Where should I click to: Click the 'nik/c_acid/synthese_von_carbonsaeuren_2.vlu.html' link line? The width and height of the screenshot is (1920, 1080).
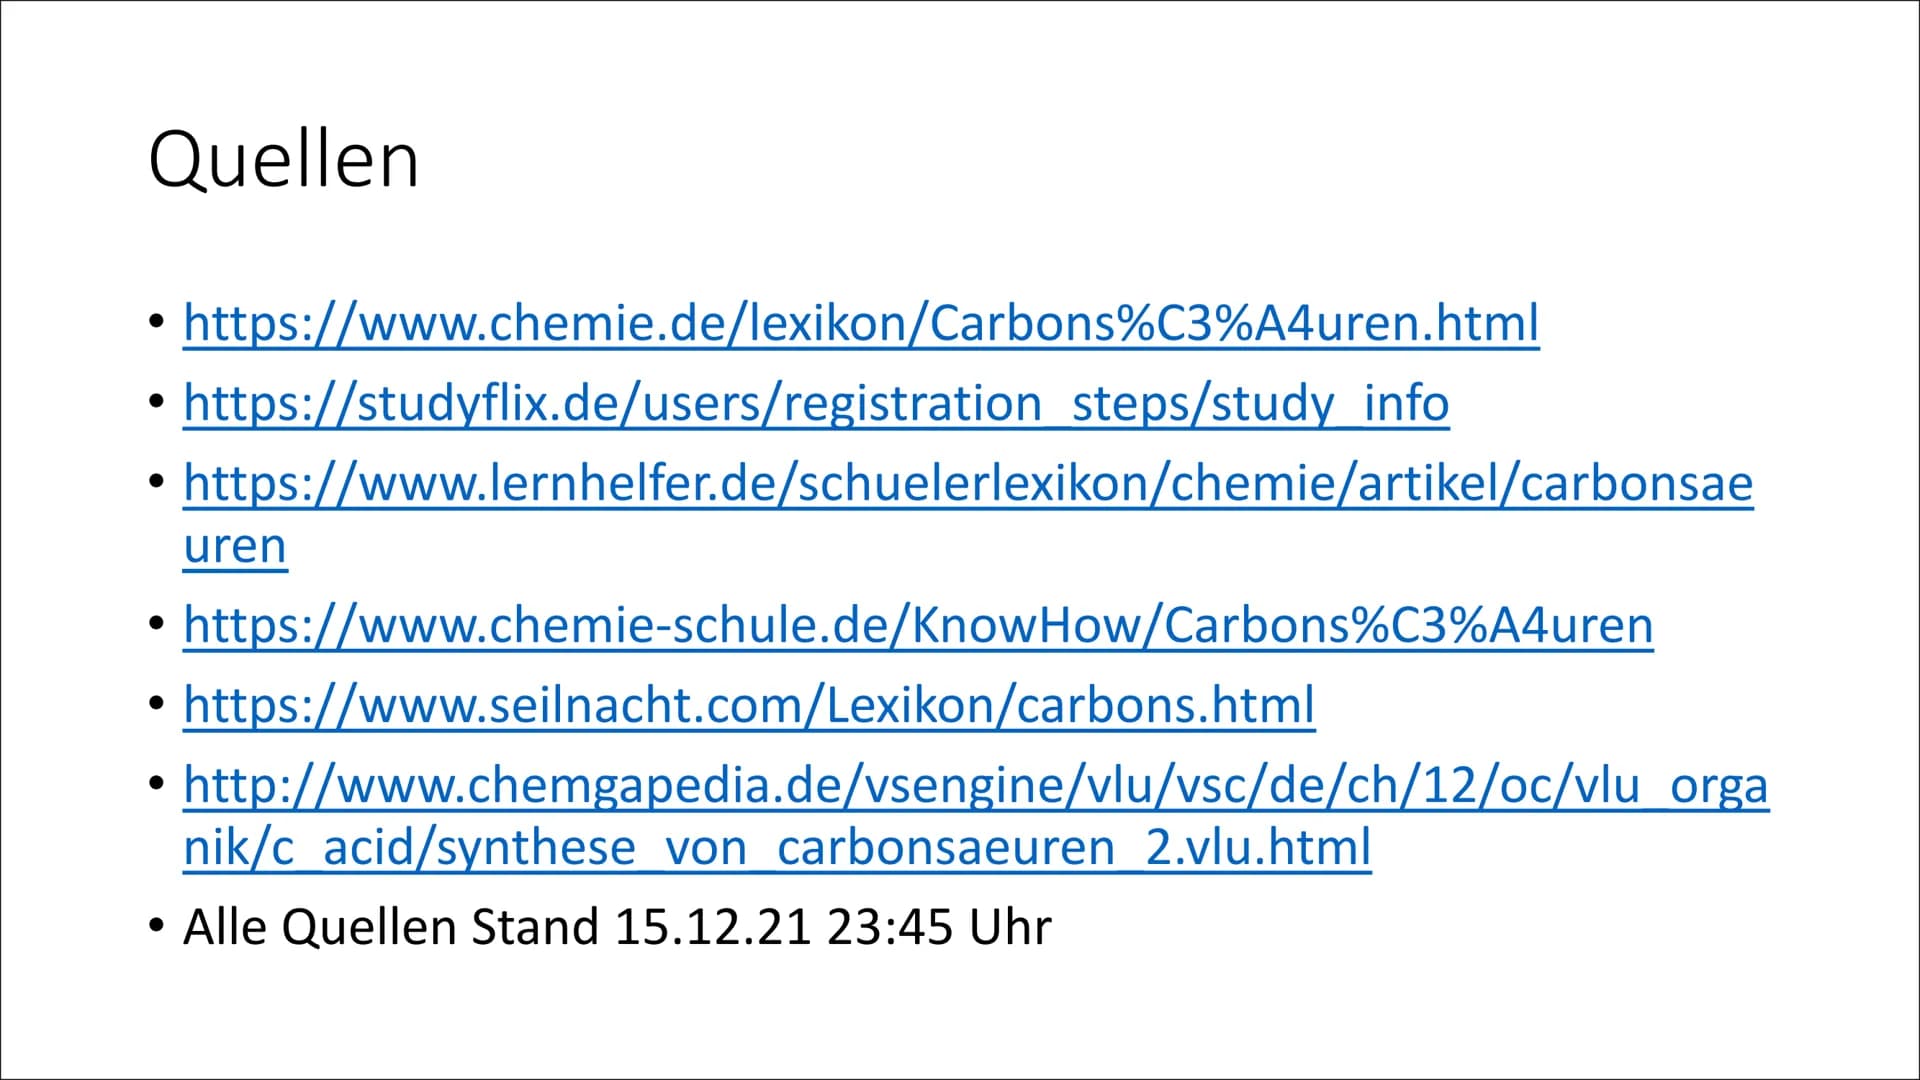777,848
